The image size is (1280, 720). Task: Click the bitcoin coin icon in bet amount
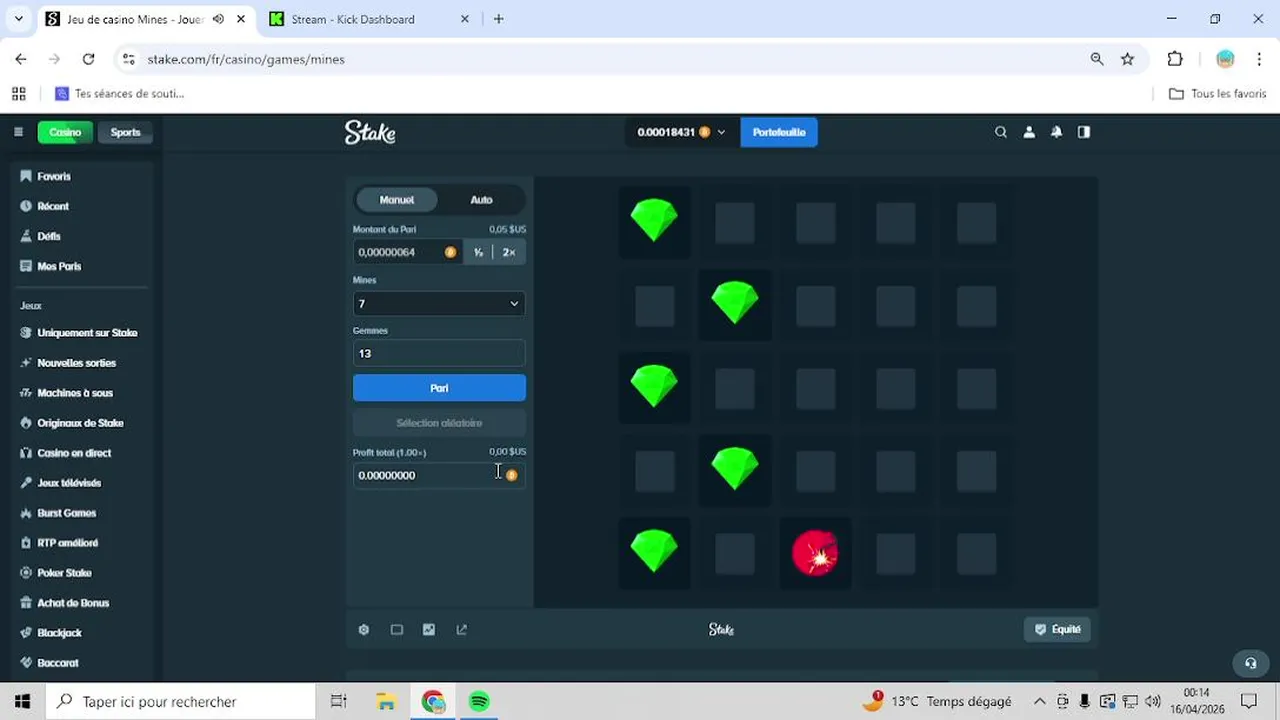click(450, 252)
